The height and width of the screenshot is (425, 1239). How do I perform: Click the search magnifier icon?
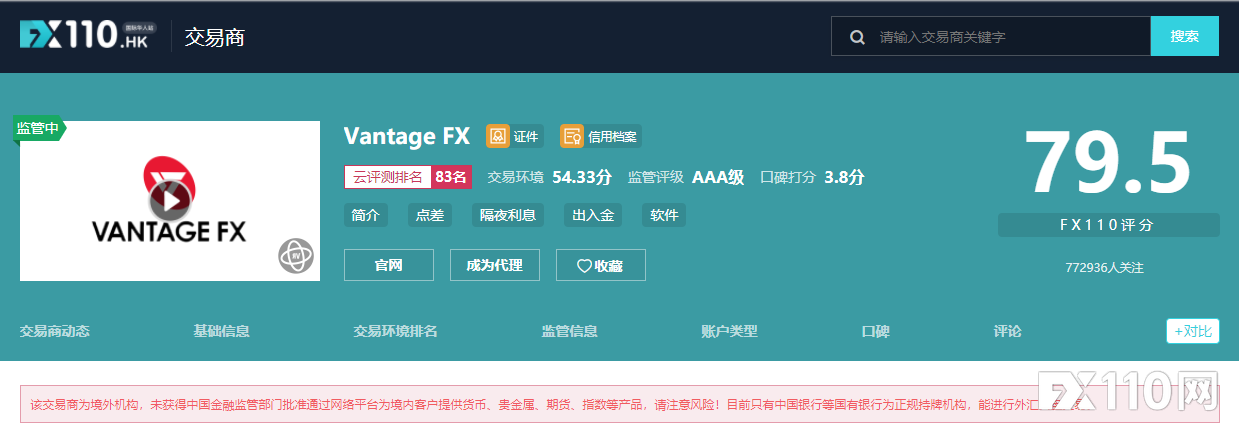click(x=857, y=37)
